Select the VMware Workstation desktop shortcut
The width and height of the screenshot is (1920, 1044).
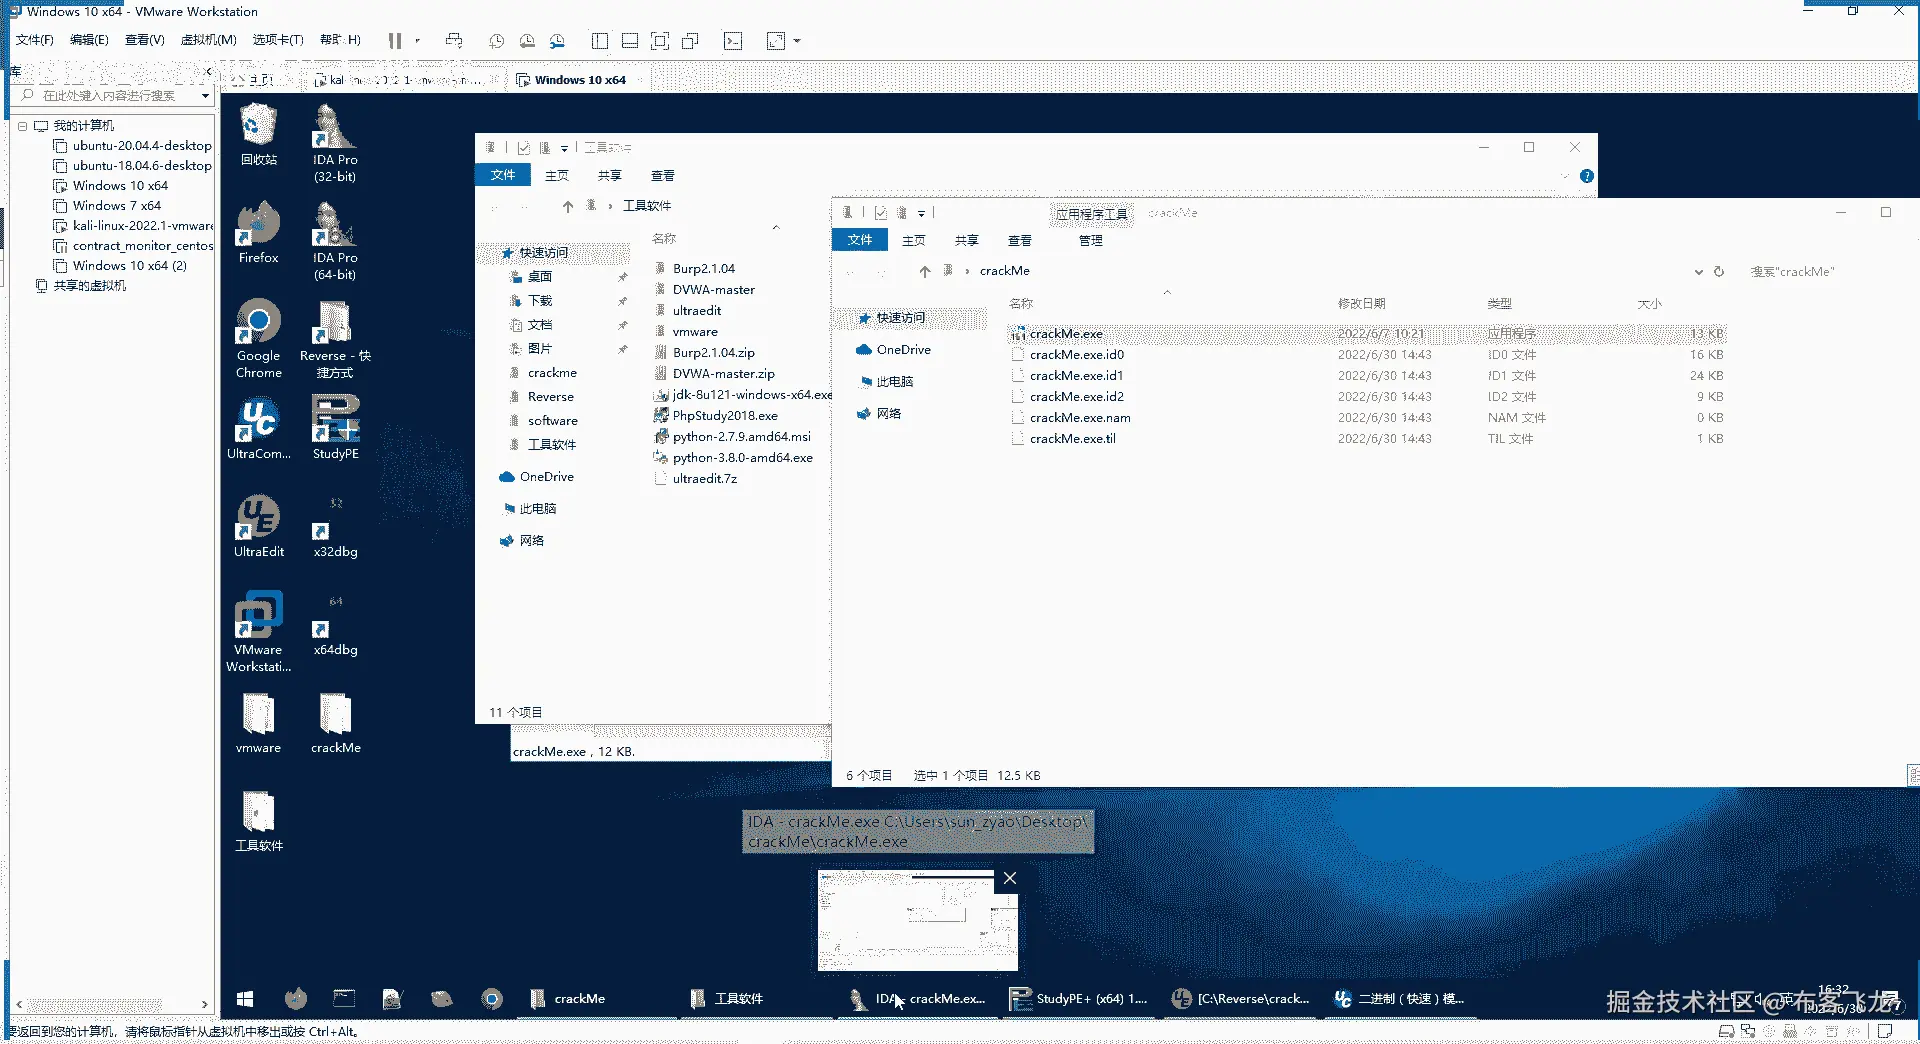259,633
